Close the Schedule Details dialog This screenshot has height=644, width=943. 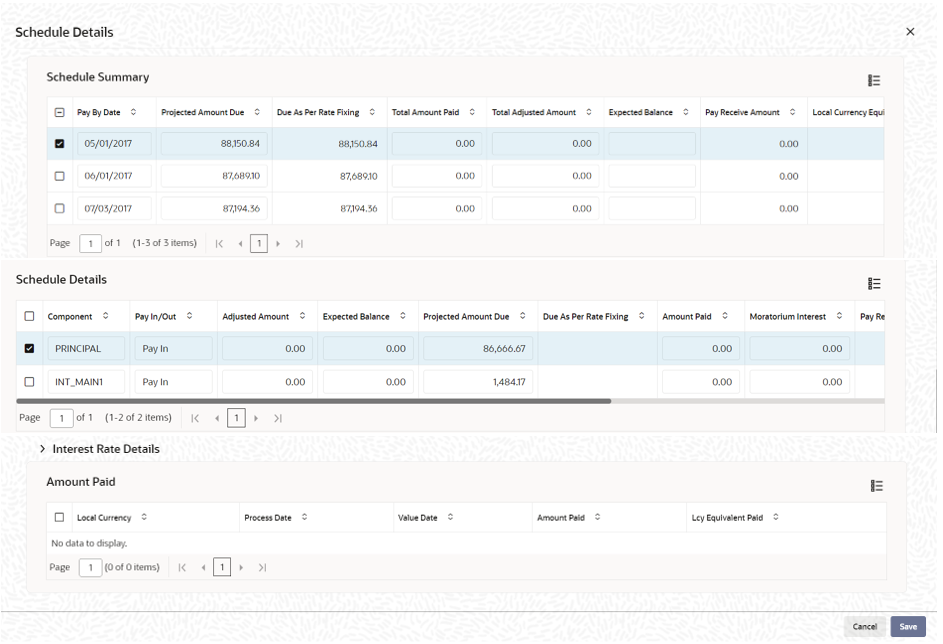(x=911, y=31)
